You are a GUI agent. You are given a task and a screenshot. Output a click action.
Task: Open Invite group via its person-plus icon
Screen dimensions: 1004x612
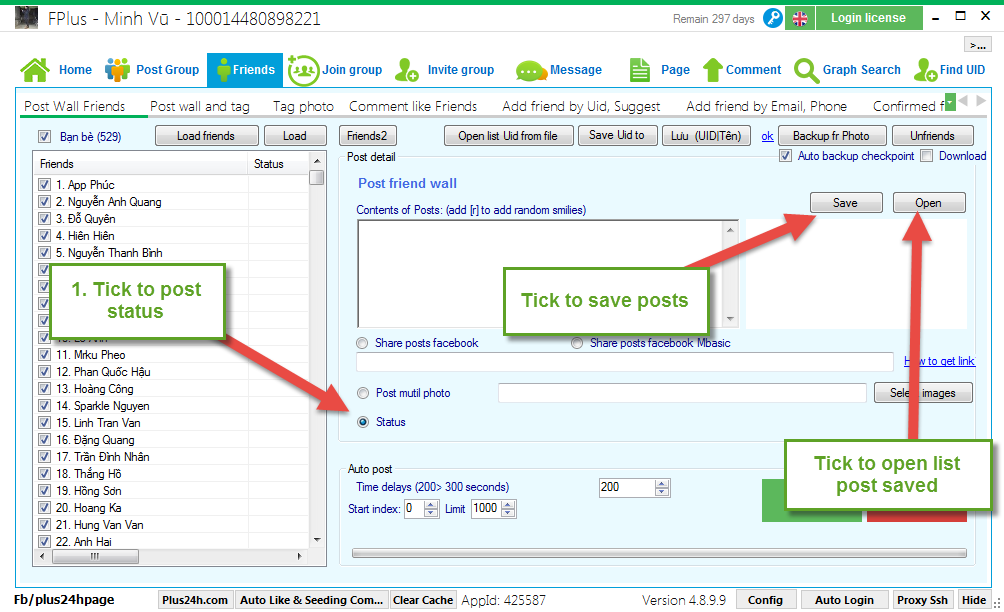(406, 70)
